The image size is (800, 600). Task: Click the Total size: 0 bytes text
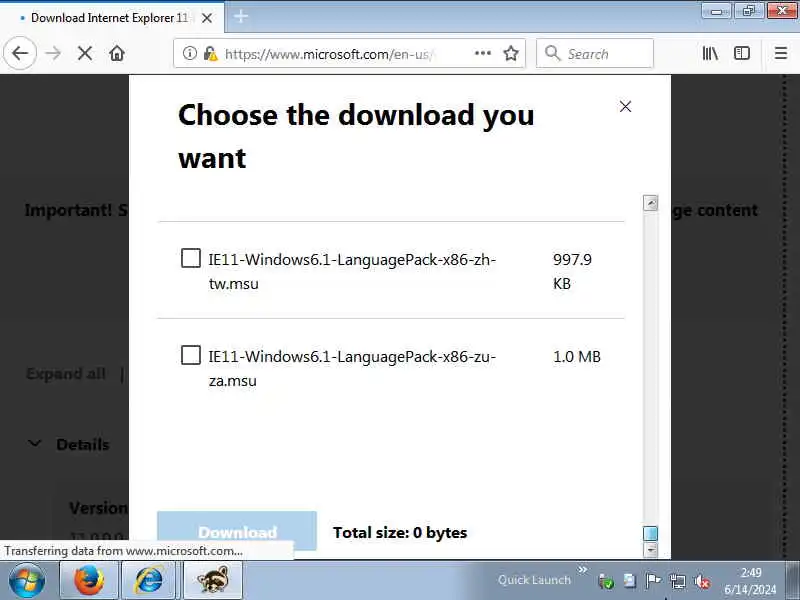tap(400, 533)
